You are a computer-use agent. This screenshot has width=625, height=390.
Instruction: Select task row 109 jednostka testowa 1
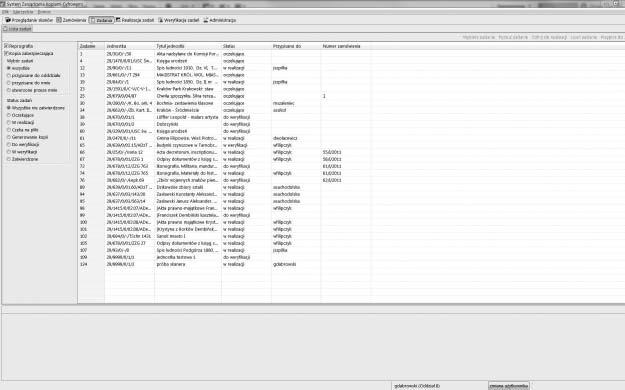pos(351,257)
